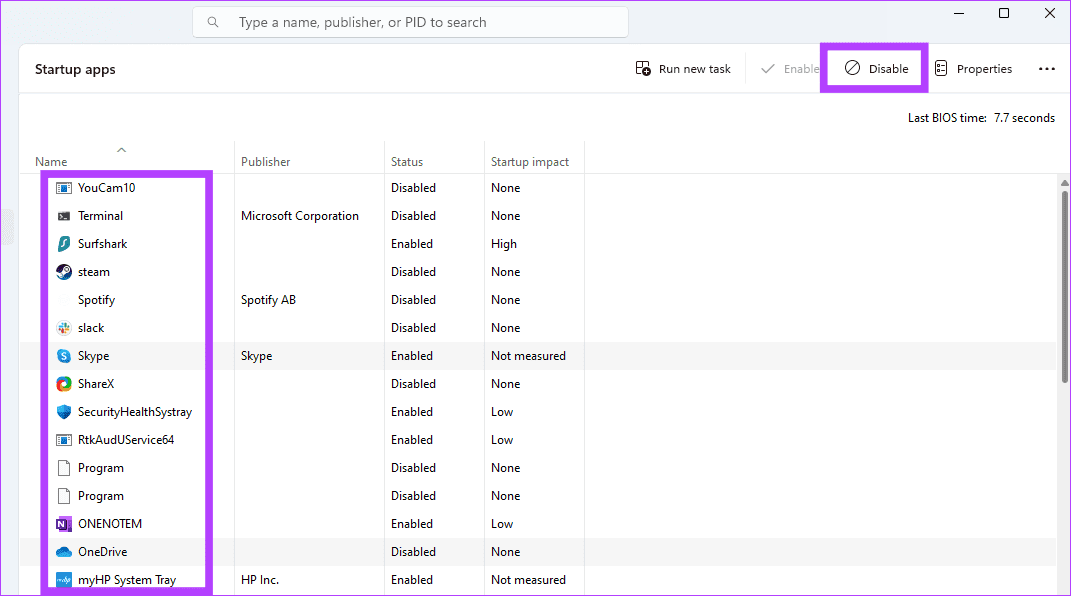Open Properties of selected app
Screen dimensions: 1071x596
973,69
